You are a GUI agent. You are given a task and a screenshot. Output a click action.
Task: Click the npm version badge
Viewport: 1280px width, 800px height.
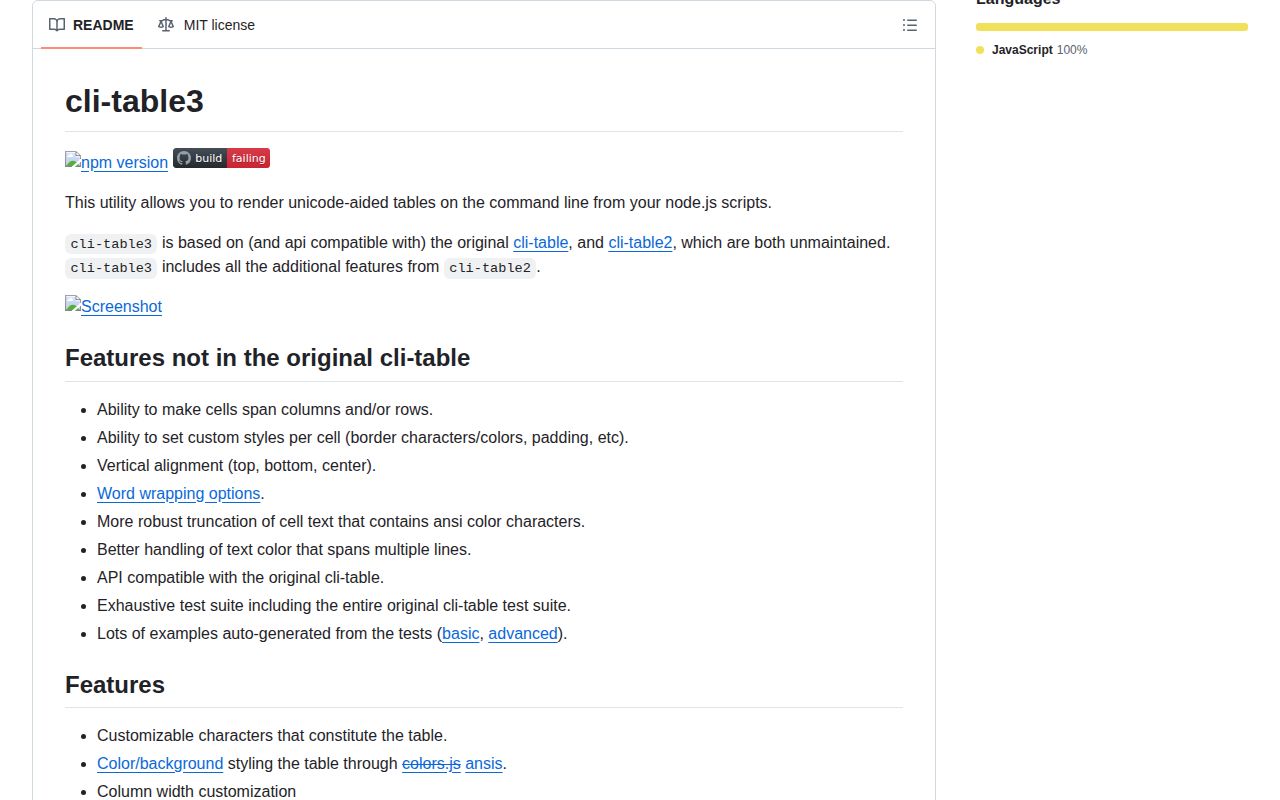coord(116,162)
